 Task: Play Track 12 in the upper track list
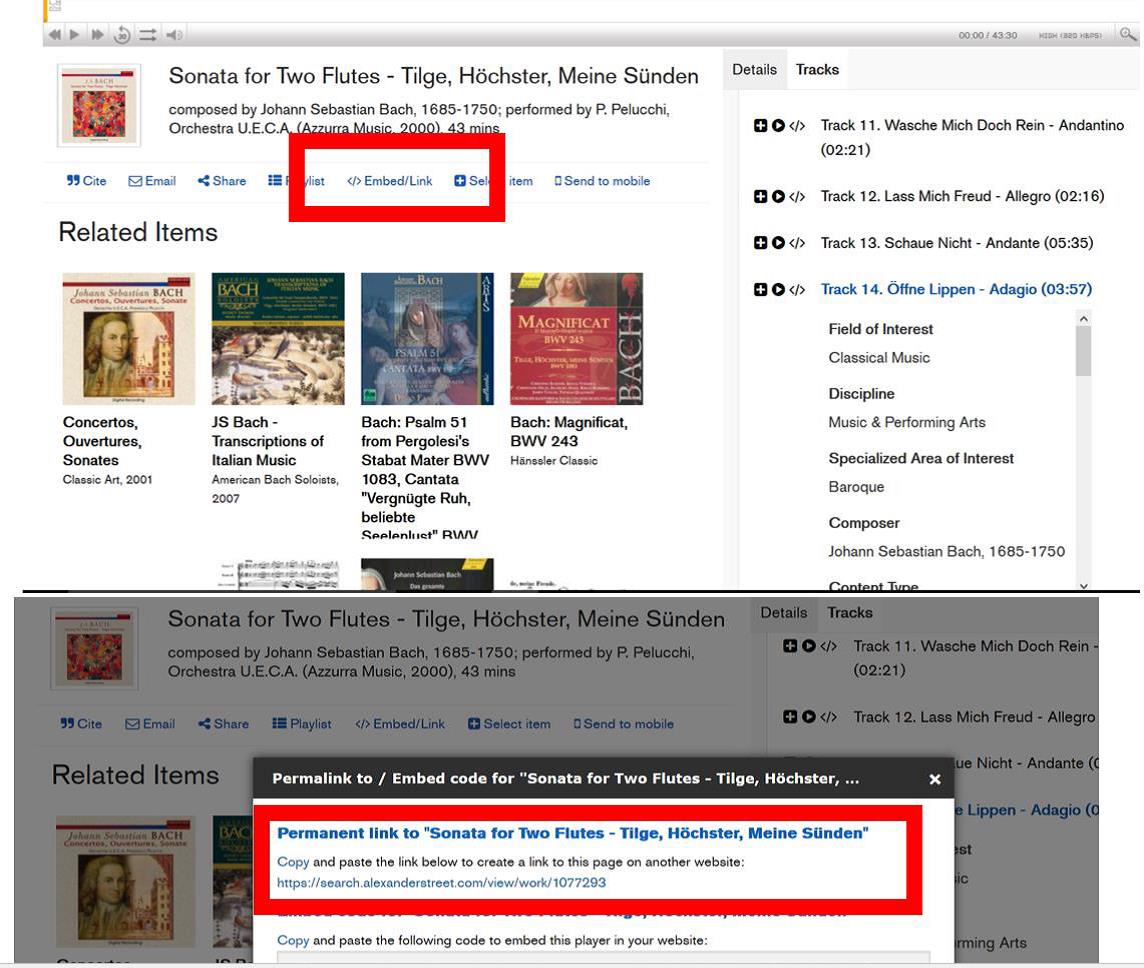tap(778, 196)
